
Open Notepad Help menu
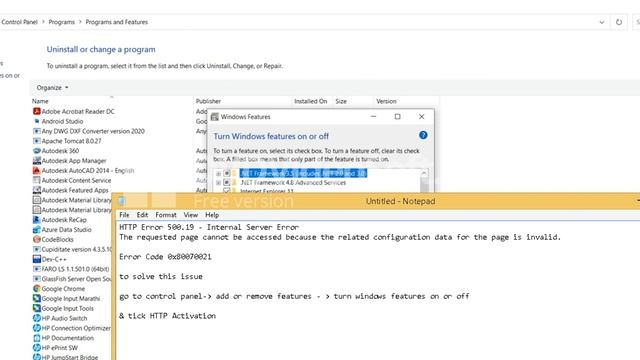tap(212, 215)
